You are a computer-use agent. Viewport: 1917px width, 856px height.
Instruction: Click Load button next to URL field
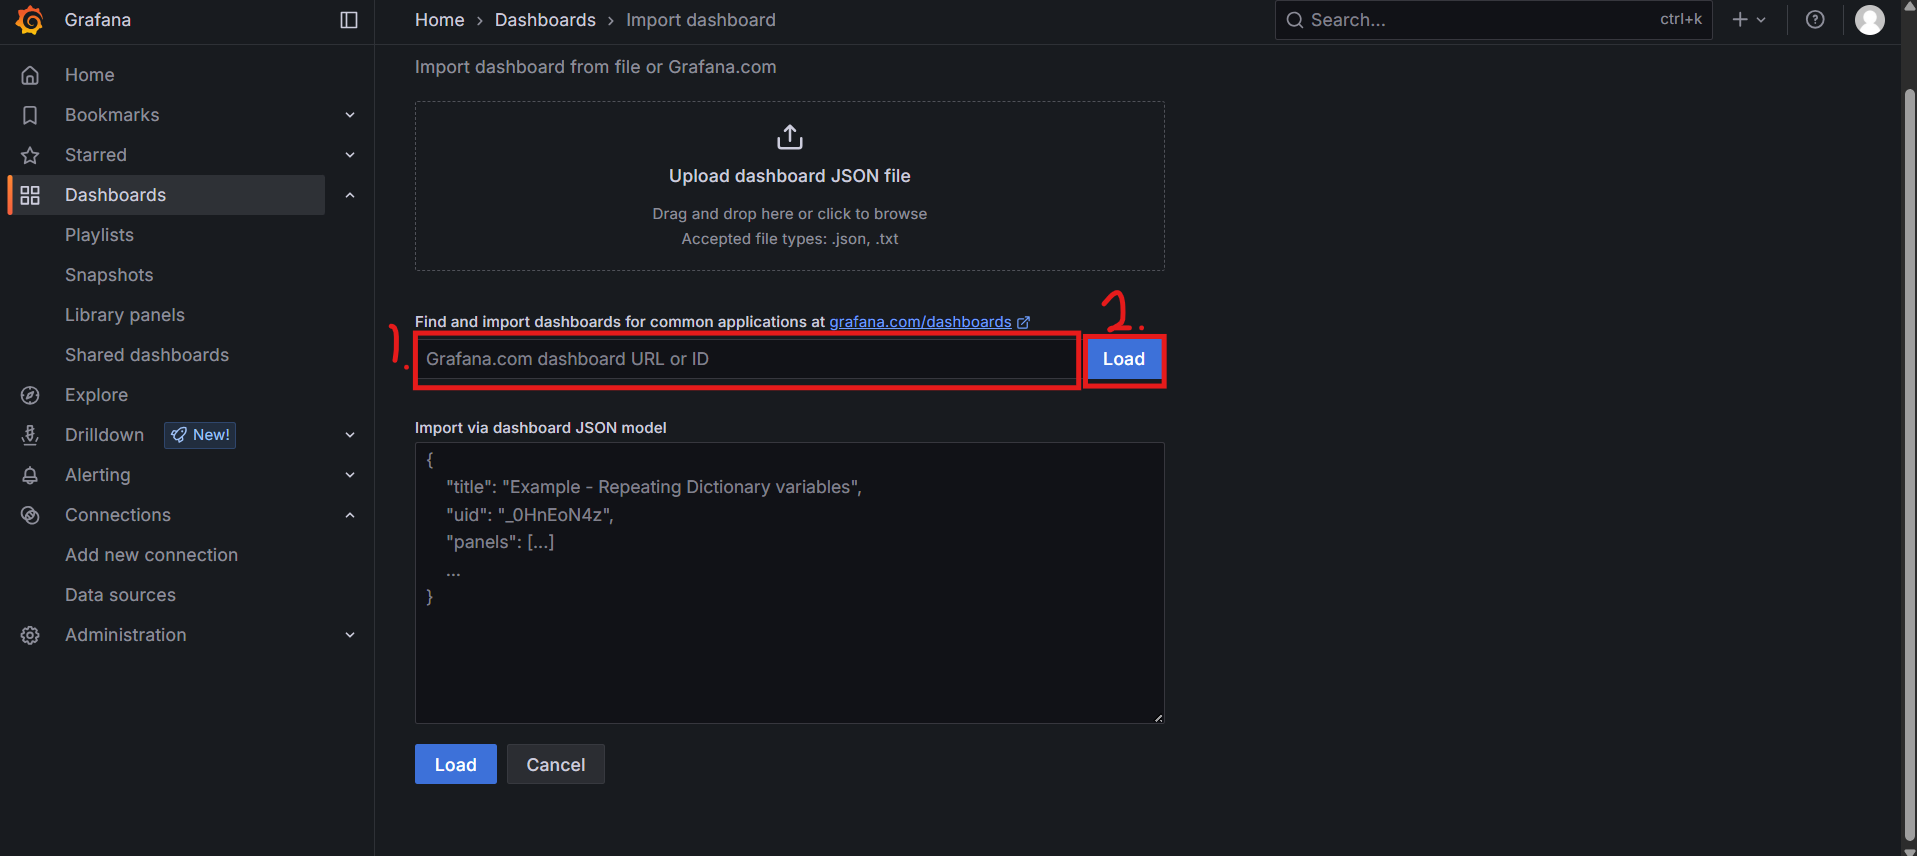(1124, 359)
